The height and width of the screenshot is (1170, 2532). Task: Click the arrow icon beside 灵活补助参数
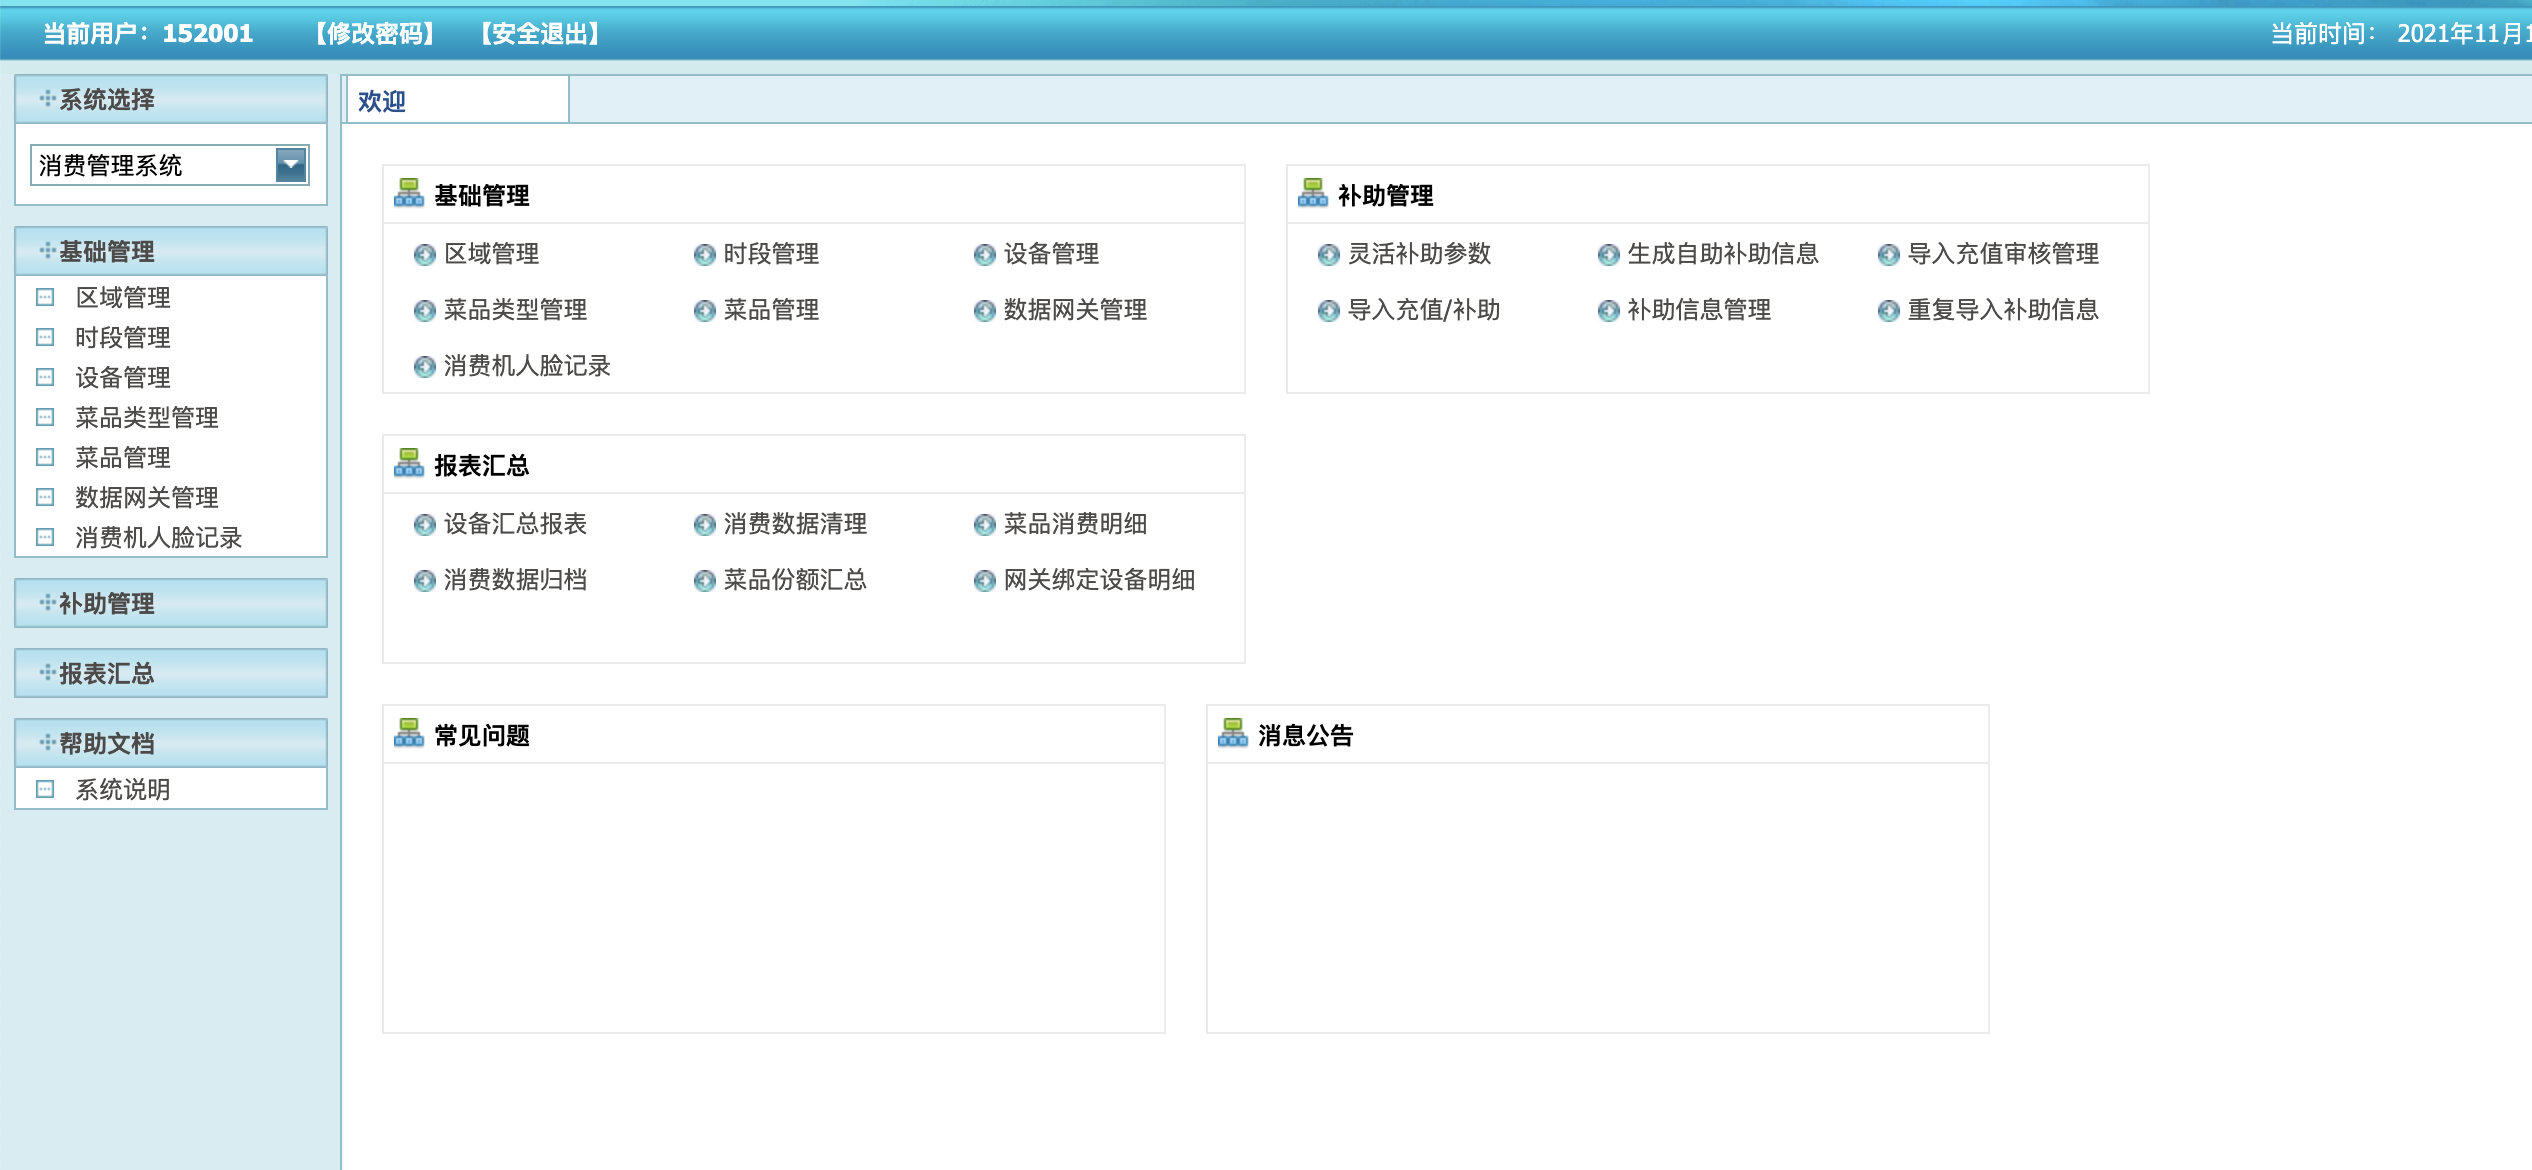(1328, 255)
